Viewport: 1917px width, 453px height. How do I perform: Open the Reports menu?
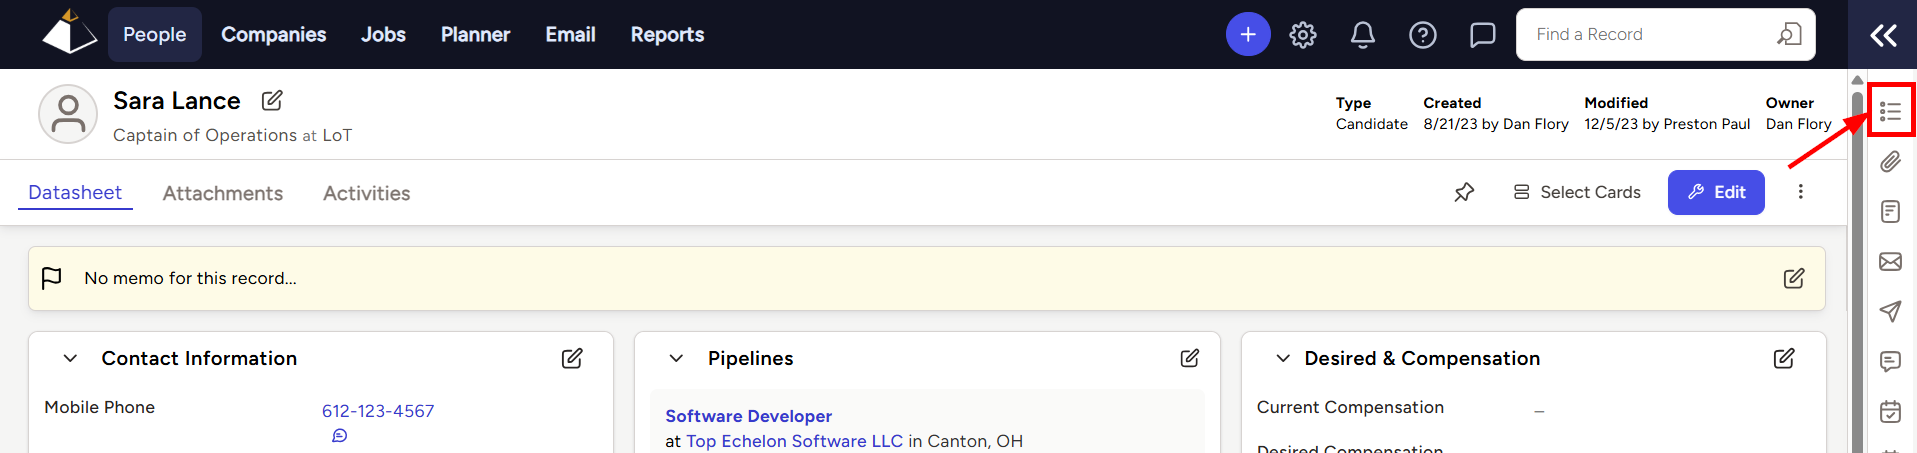coord(667,34)
